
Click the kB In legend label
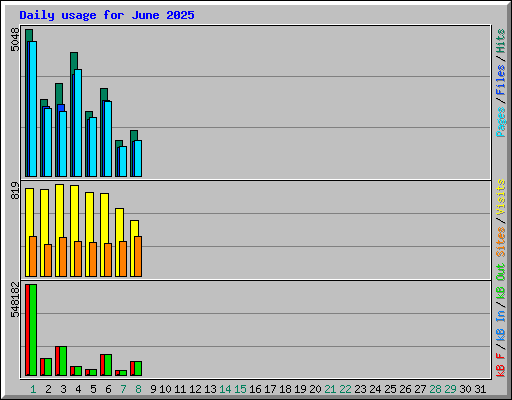click(500, 326)
